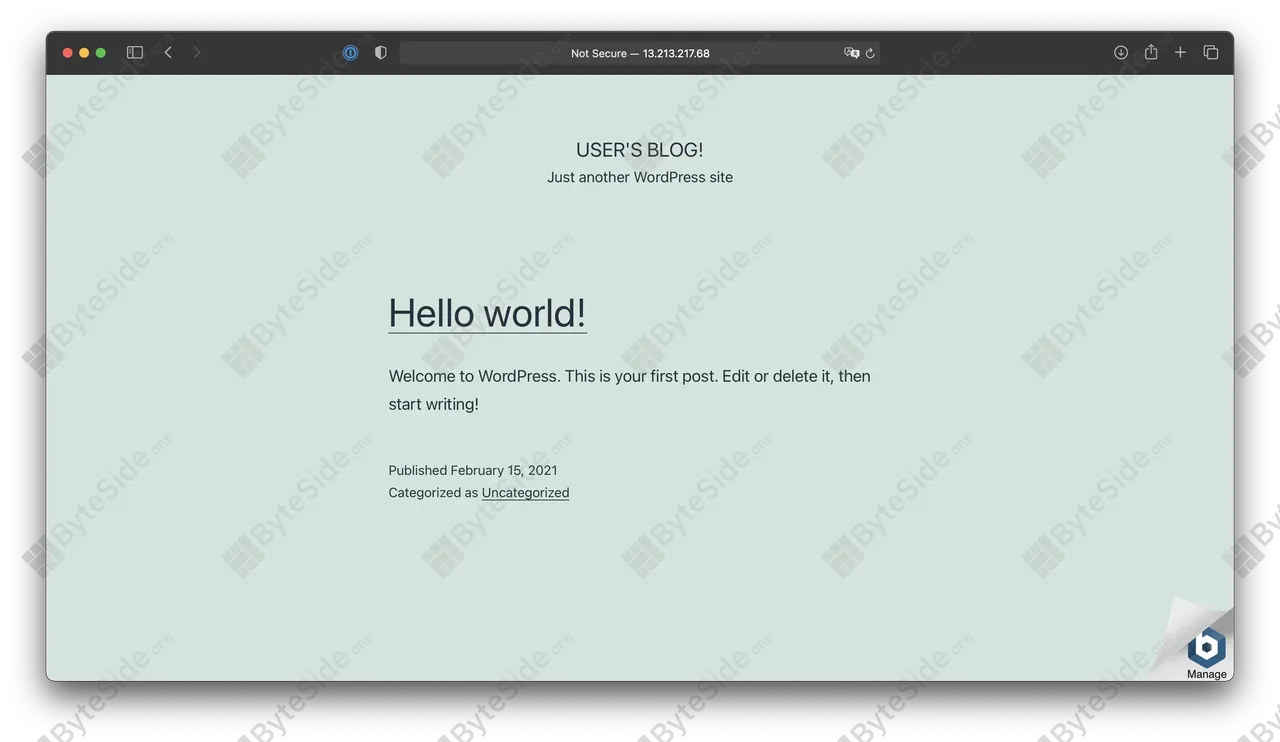This screenshot has width=1280, height=742.
Task: Go back to the previous page
Action: (x=168, y=53)
